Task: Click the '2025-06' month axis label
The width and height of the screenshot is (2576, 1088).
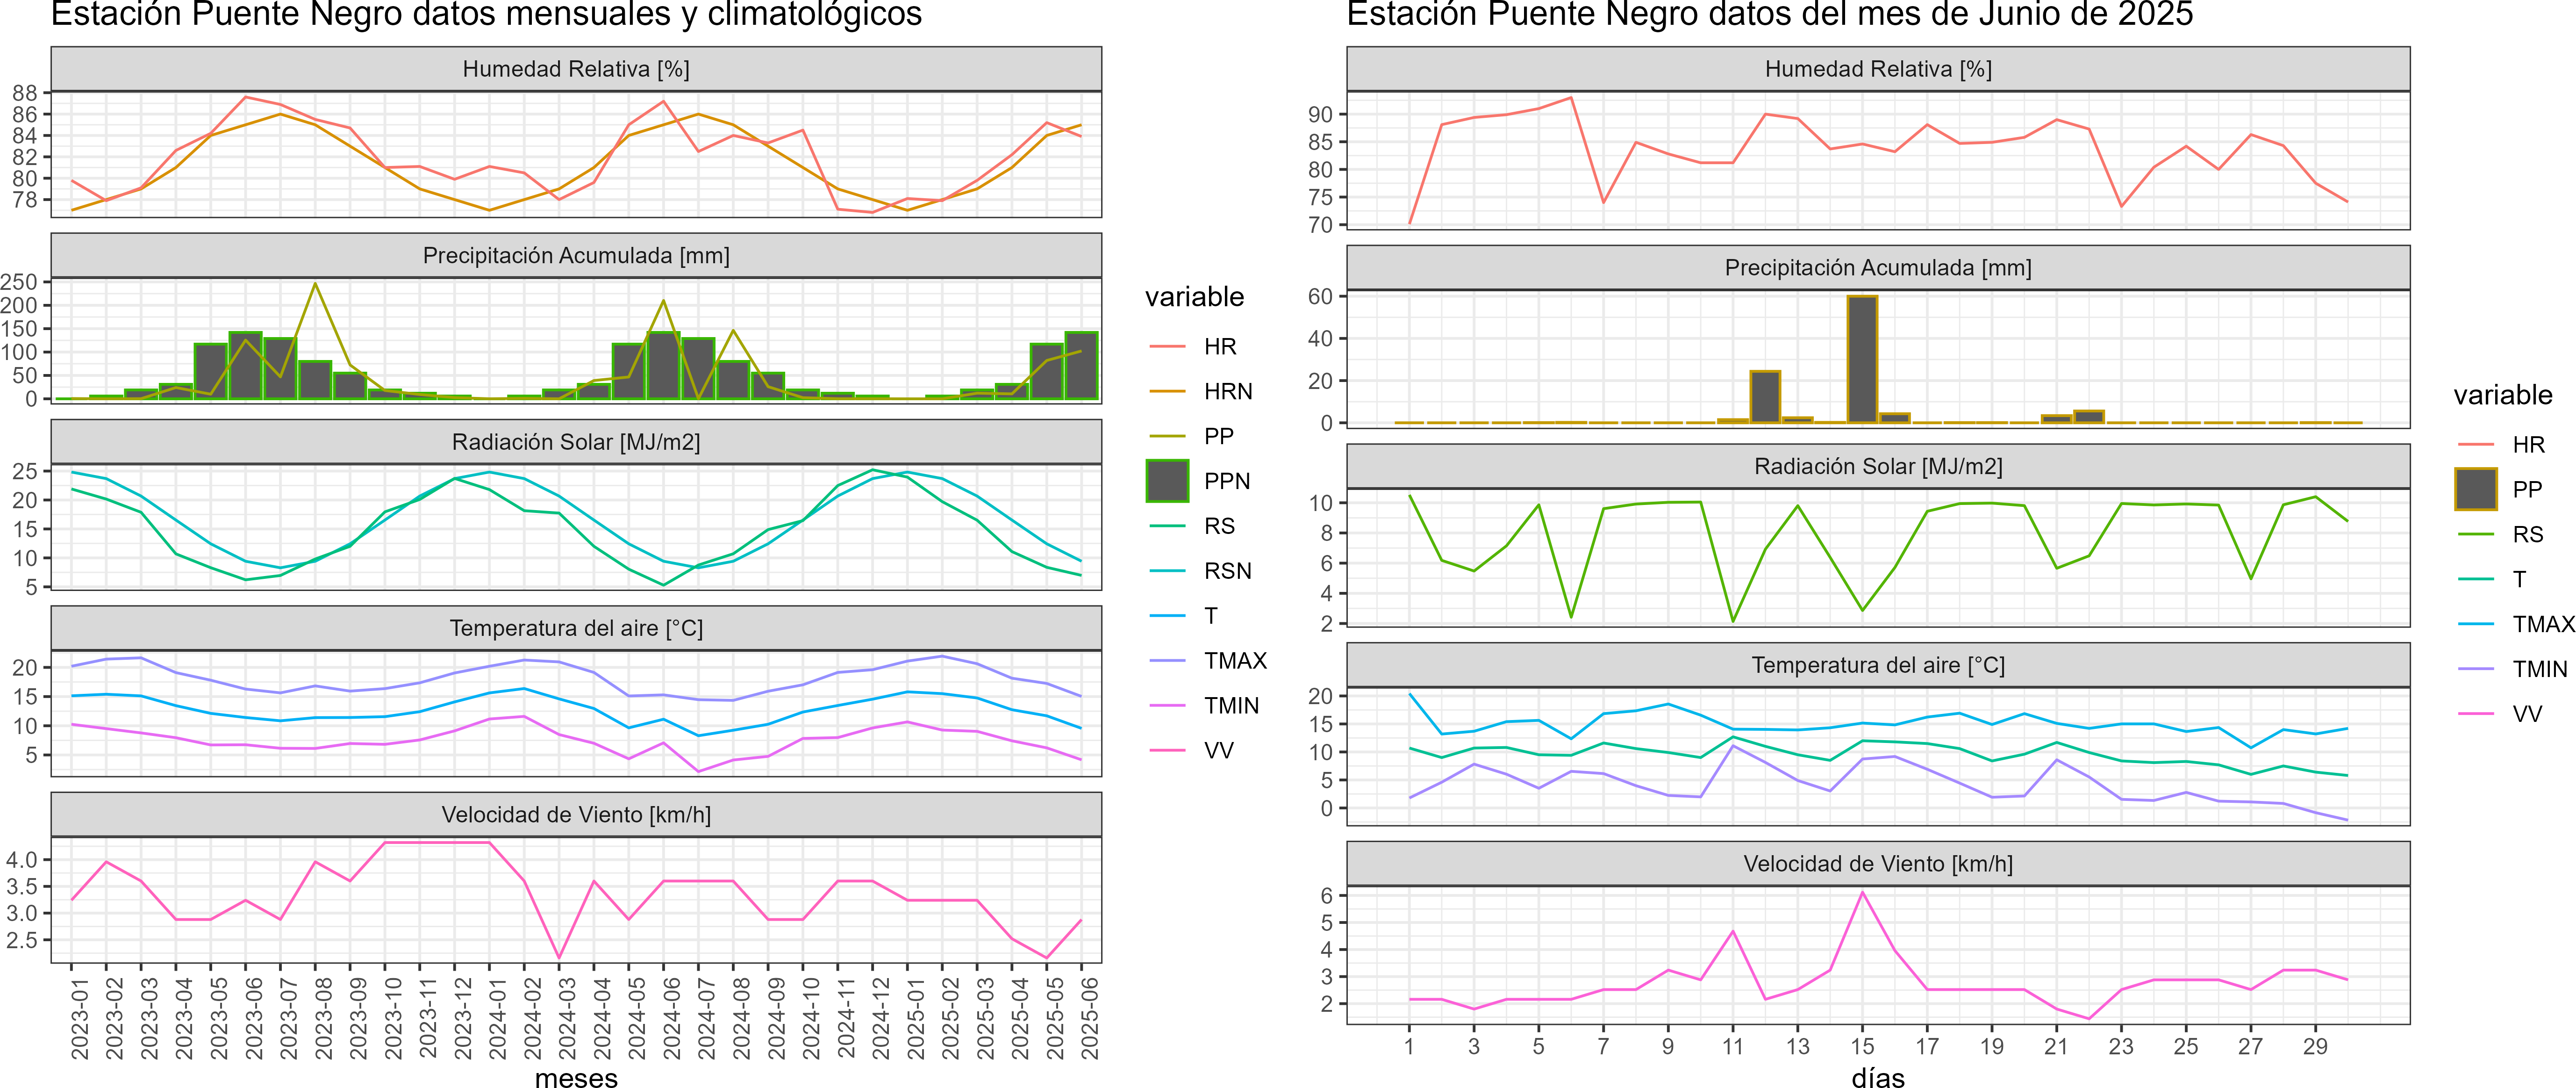Action: (x=1090, y=1018)
